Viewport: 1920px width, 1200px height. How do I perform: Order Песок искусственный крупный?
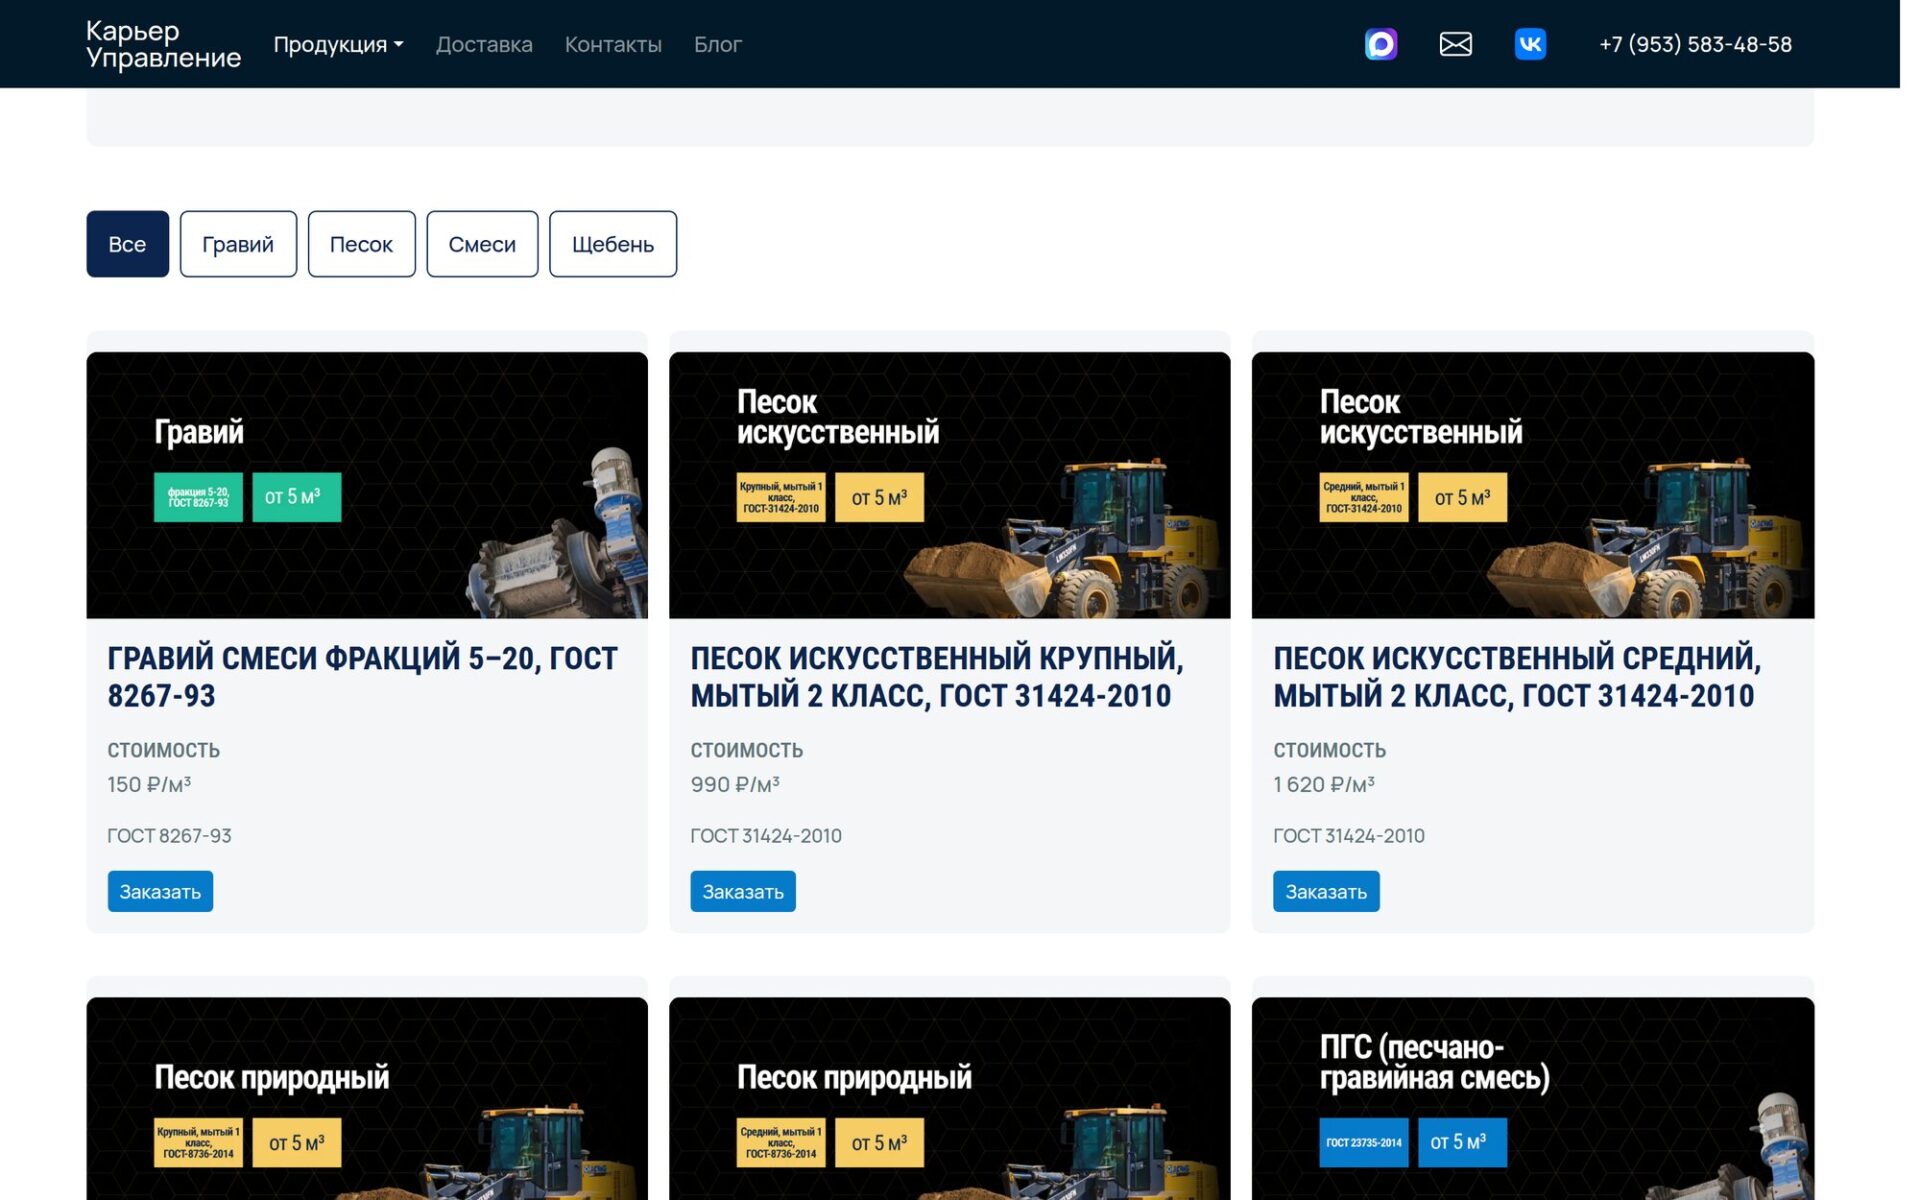click(x=743, y=891)
